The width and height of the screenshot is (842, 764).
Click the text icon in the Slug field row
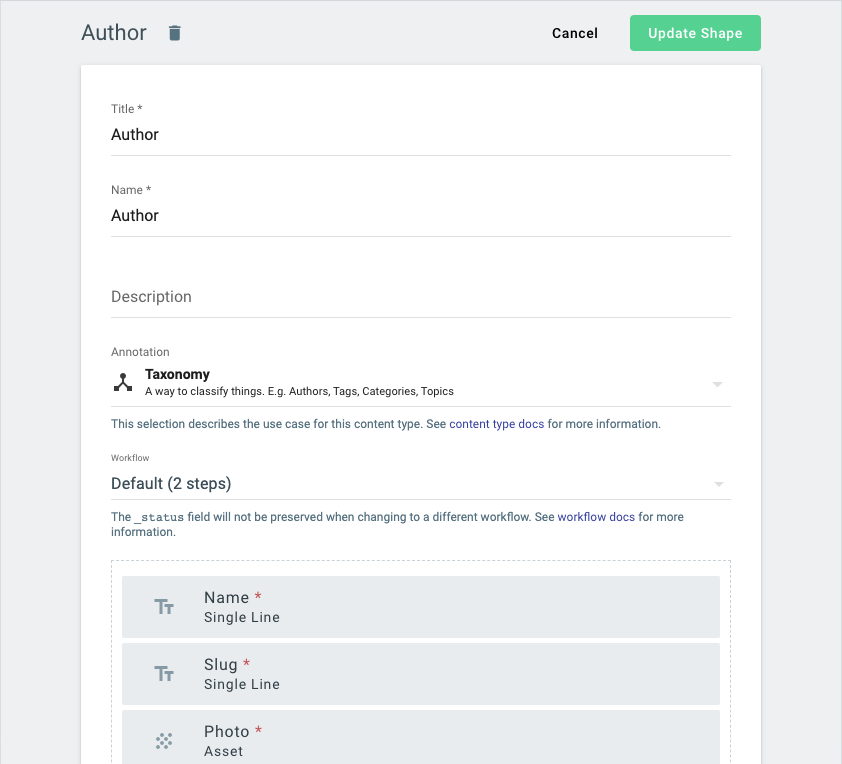pyautogui.click(x=164, y=674)
